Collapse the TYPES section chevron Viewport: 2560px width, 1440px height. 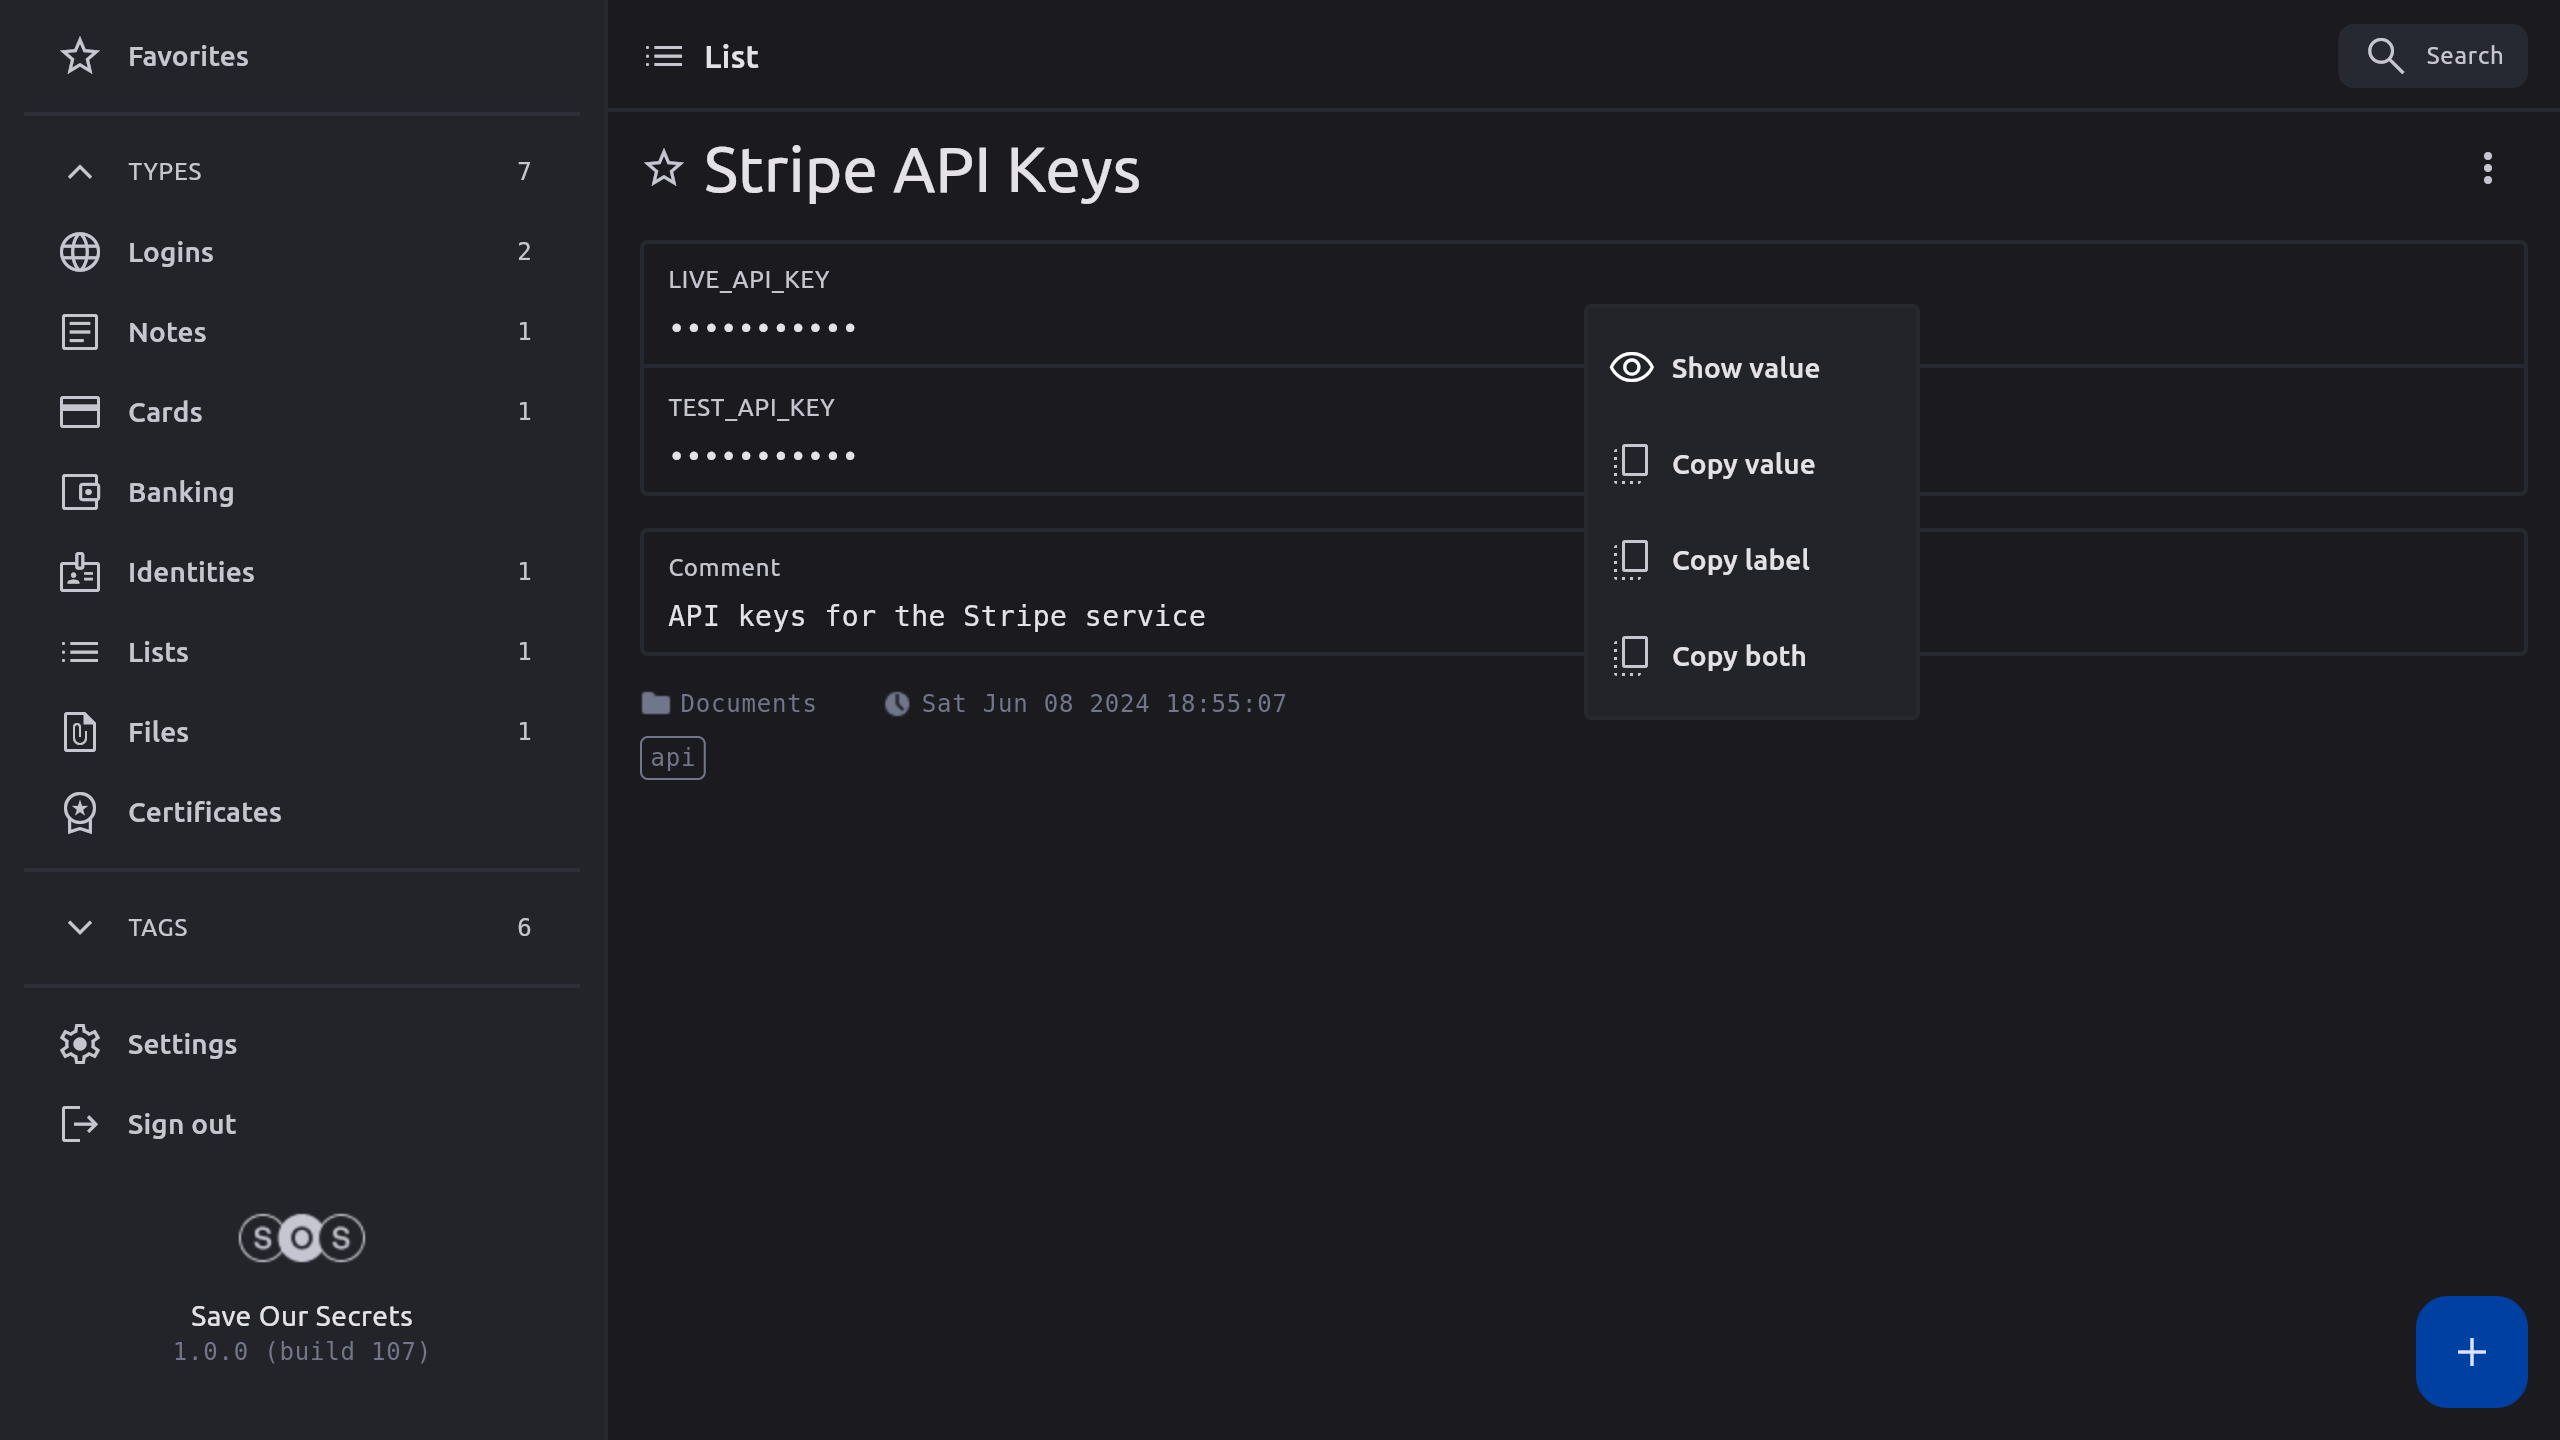click(x=80, y=172)
